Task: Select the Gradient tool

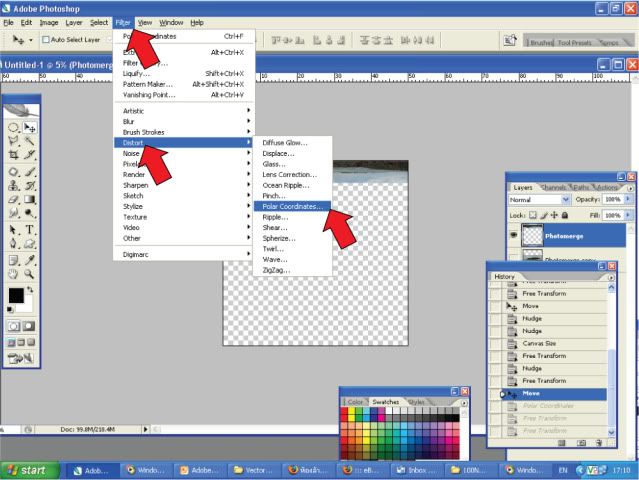Action: point(29,199)
